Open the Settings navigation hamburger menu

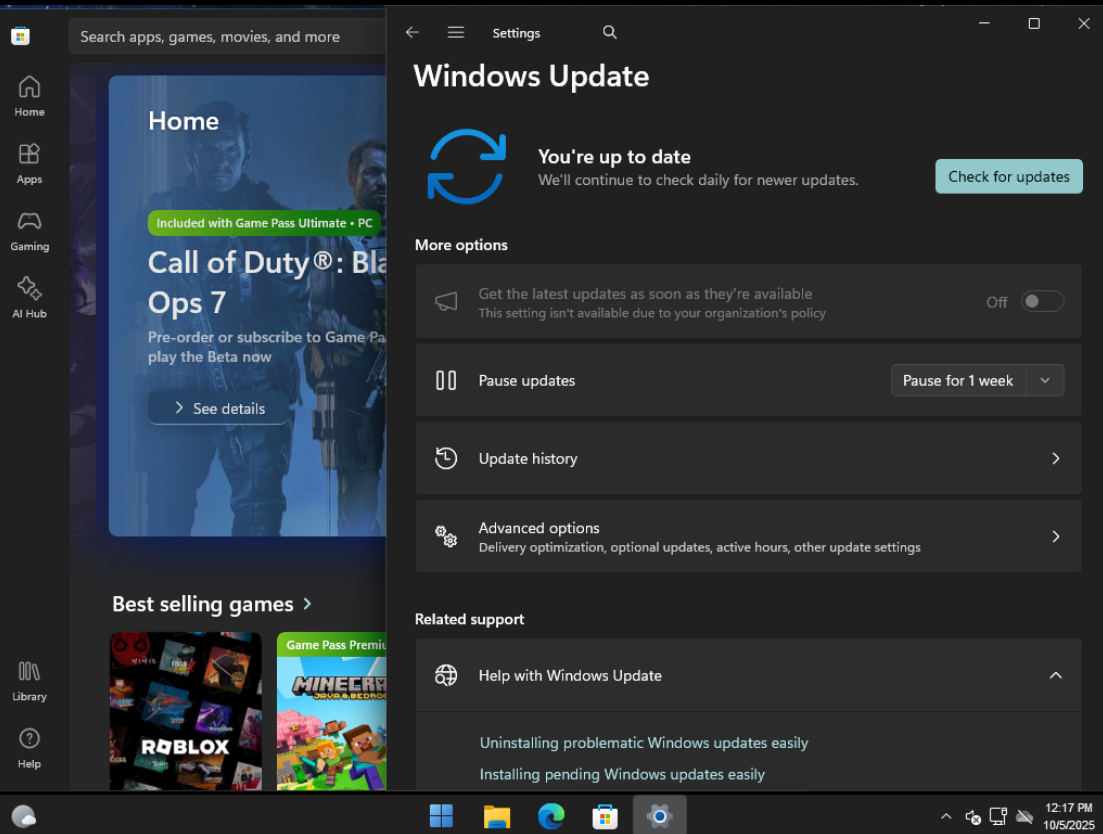[x=456, y=32]
